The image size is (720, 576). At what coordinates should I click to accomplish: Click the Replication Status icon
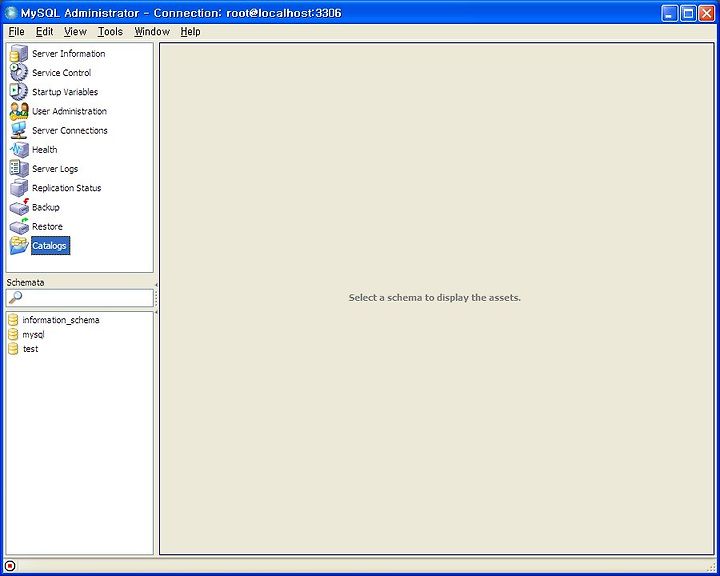19,188
